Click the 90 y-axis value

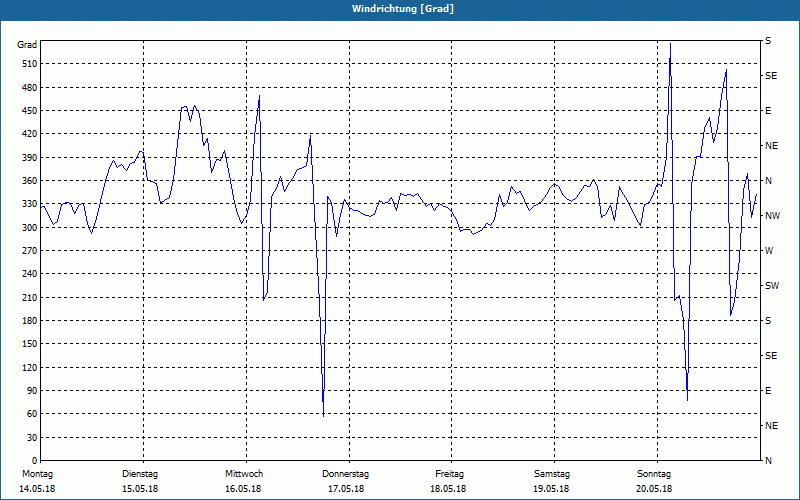(x=31, y=391)
